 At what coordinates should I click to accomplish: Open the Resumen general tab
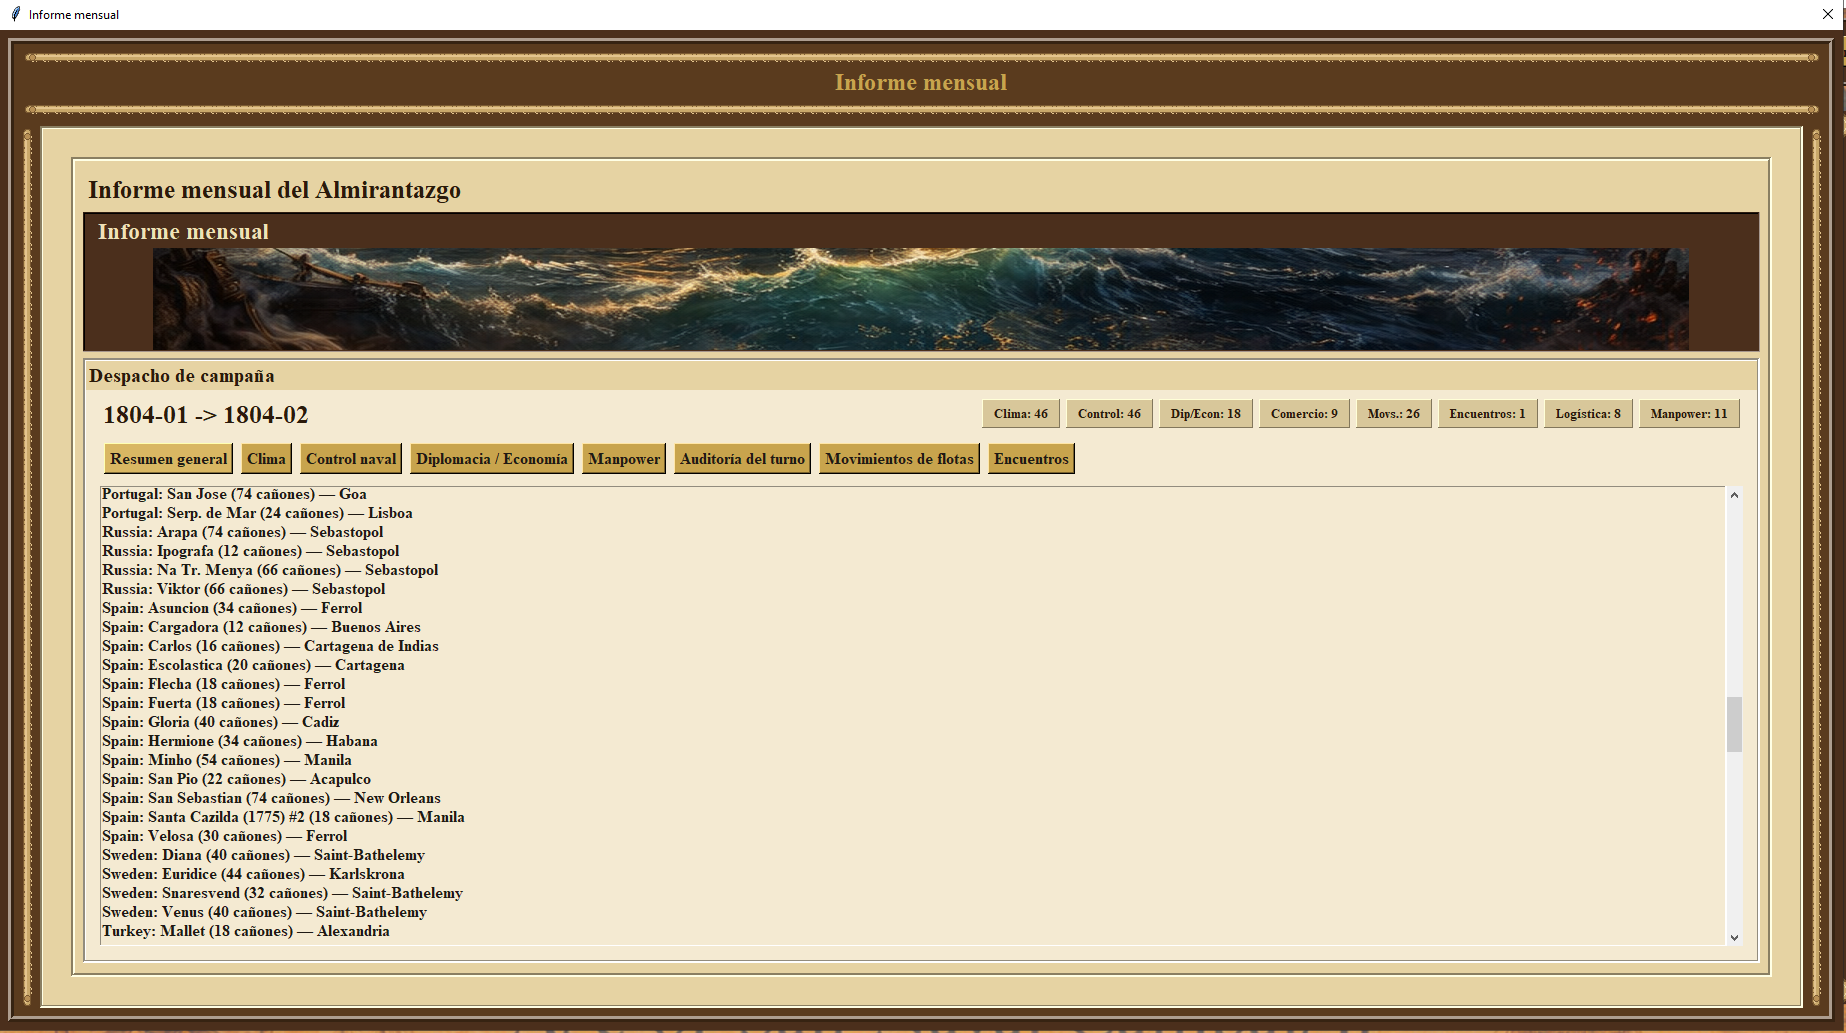pyautogui.click(x=169, y=459)
